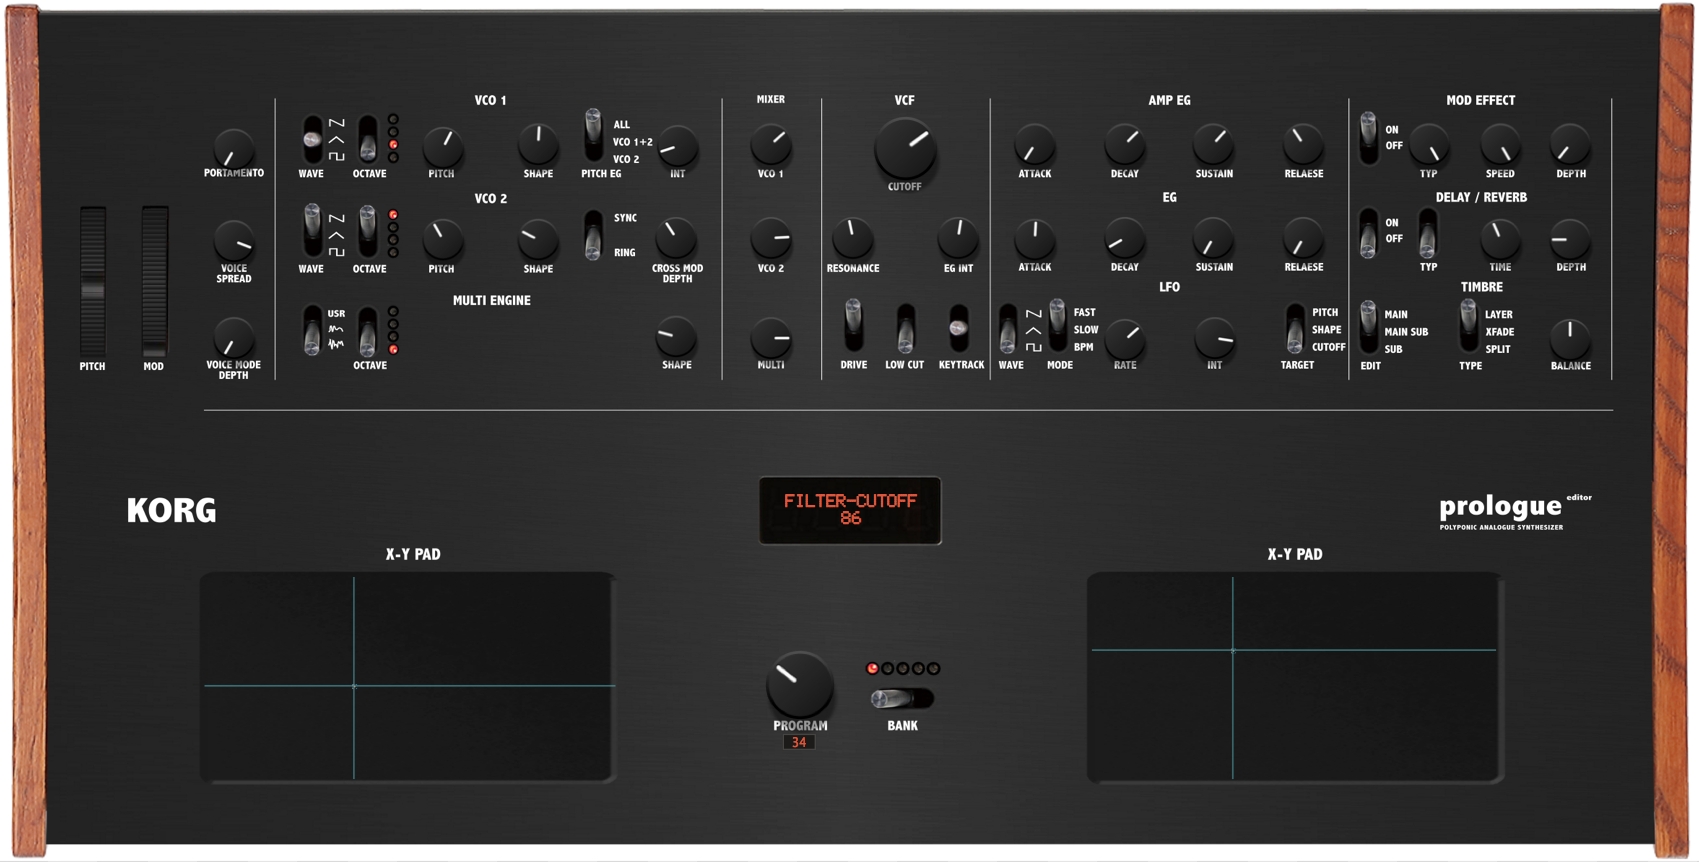Click the Amp EG Release knob

pyautogui.click(x=1303, y=146)
